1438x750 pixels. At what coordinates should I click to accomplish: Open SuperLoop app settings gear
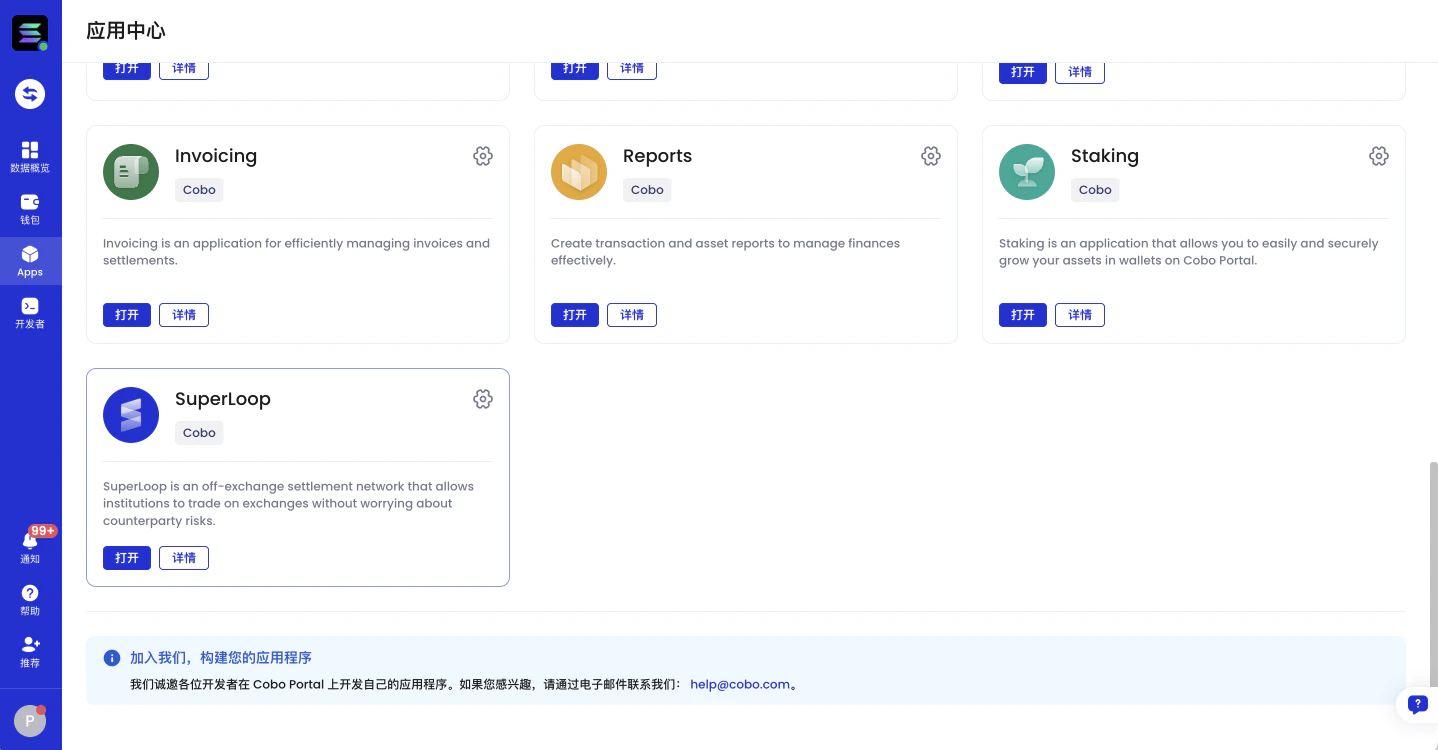tap(483, 399)
